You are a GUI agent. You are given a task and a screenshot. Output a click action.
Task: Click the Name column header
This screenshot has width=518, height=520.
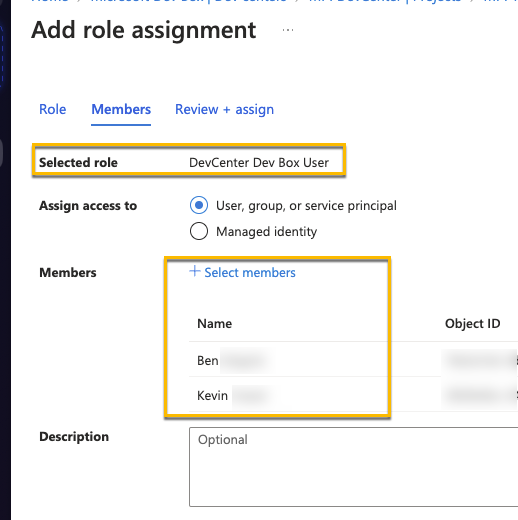click(215, 324)
